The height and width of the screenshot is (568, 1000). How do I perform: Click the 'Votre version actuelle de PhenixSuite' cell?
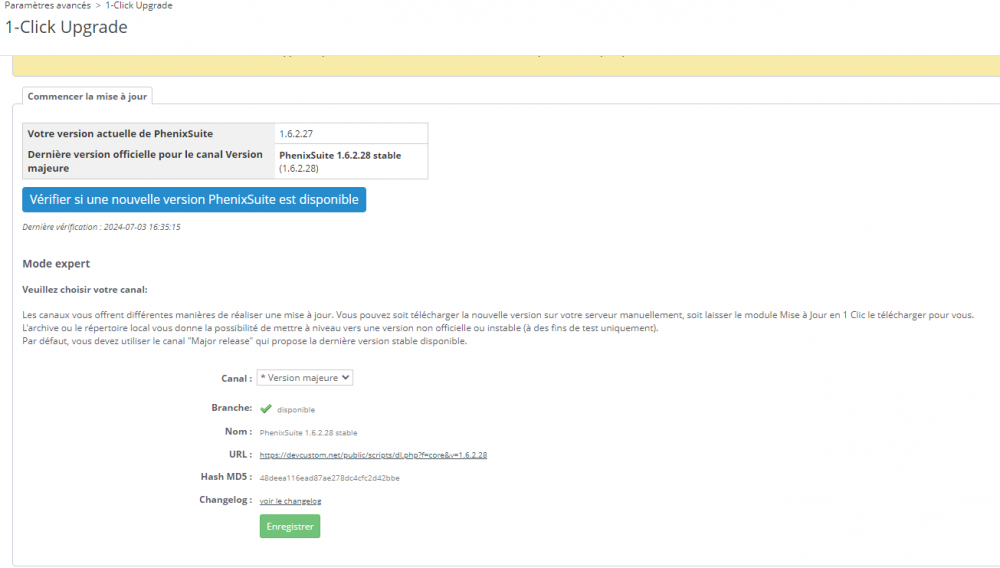pyautogui.click(x=149, y=134)
